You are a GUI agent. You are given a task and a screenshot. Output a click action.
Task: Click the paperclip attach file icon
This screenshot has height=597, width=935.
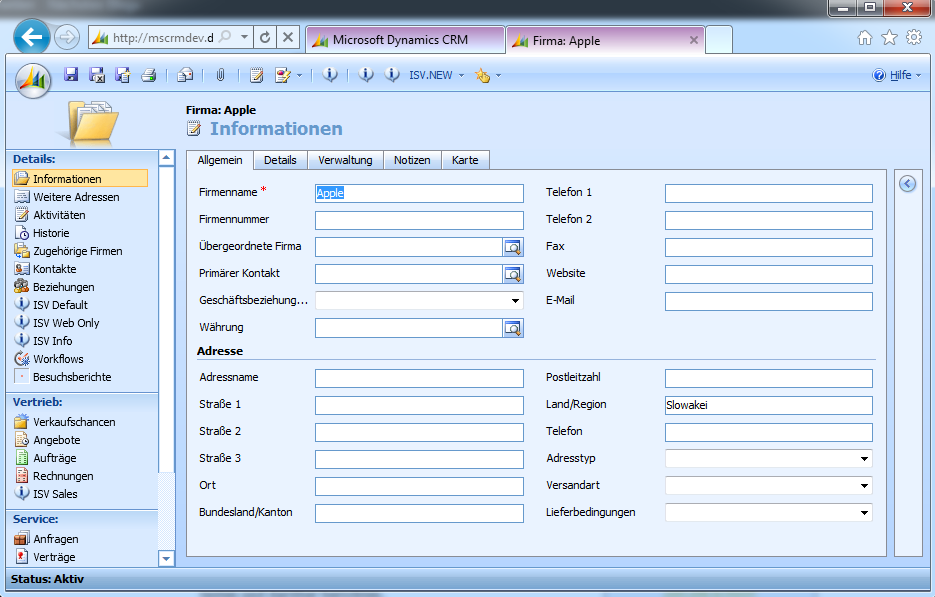point(220,75)
